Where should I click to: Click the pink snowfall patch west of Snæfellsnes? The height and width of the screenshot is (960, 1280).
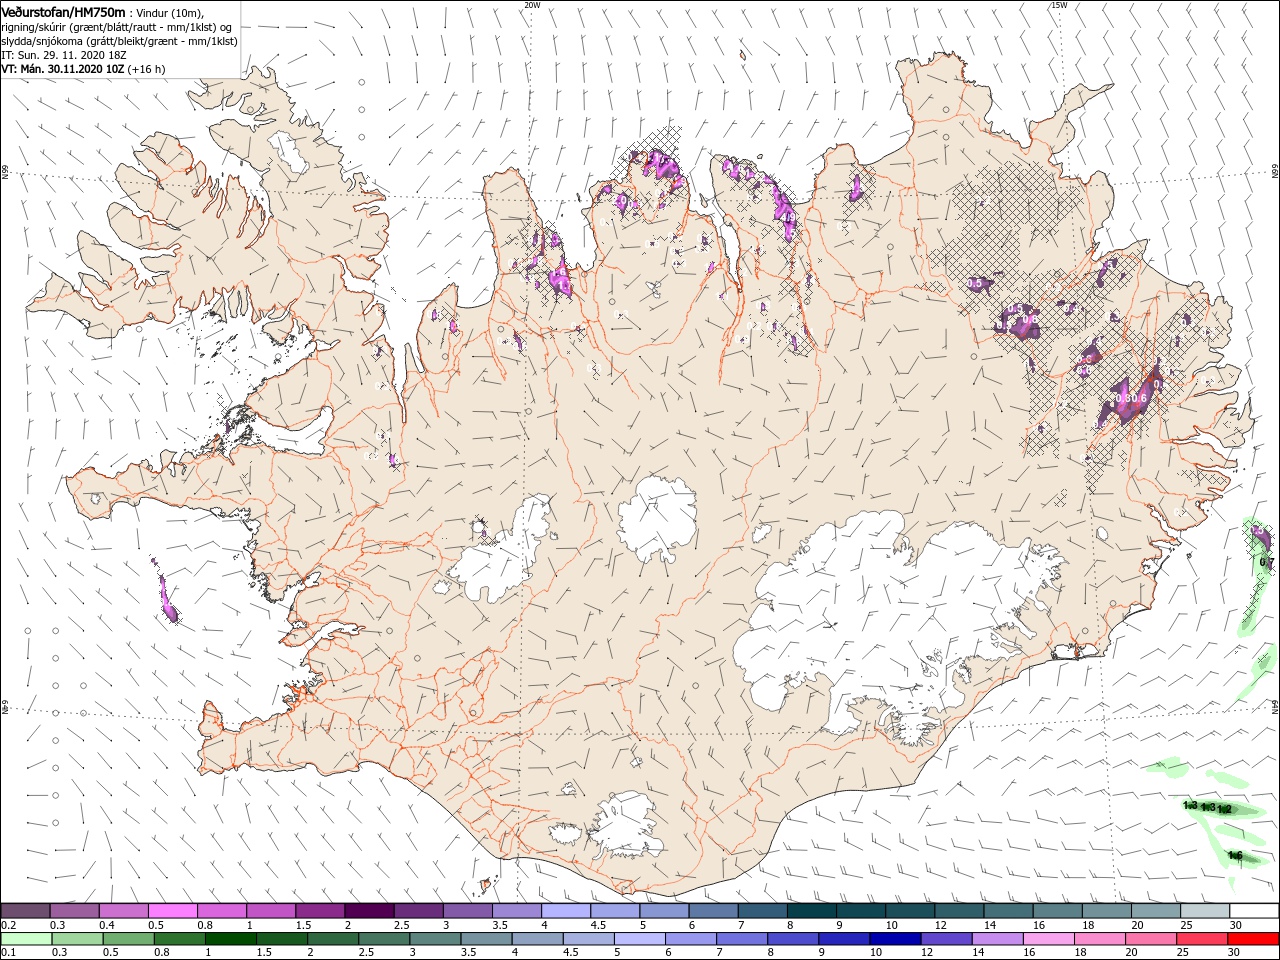click(x=168, y=598)
